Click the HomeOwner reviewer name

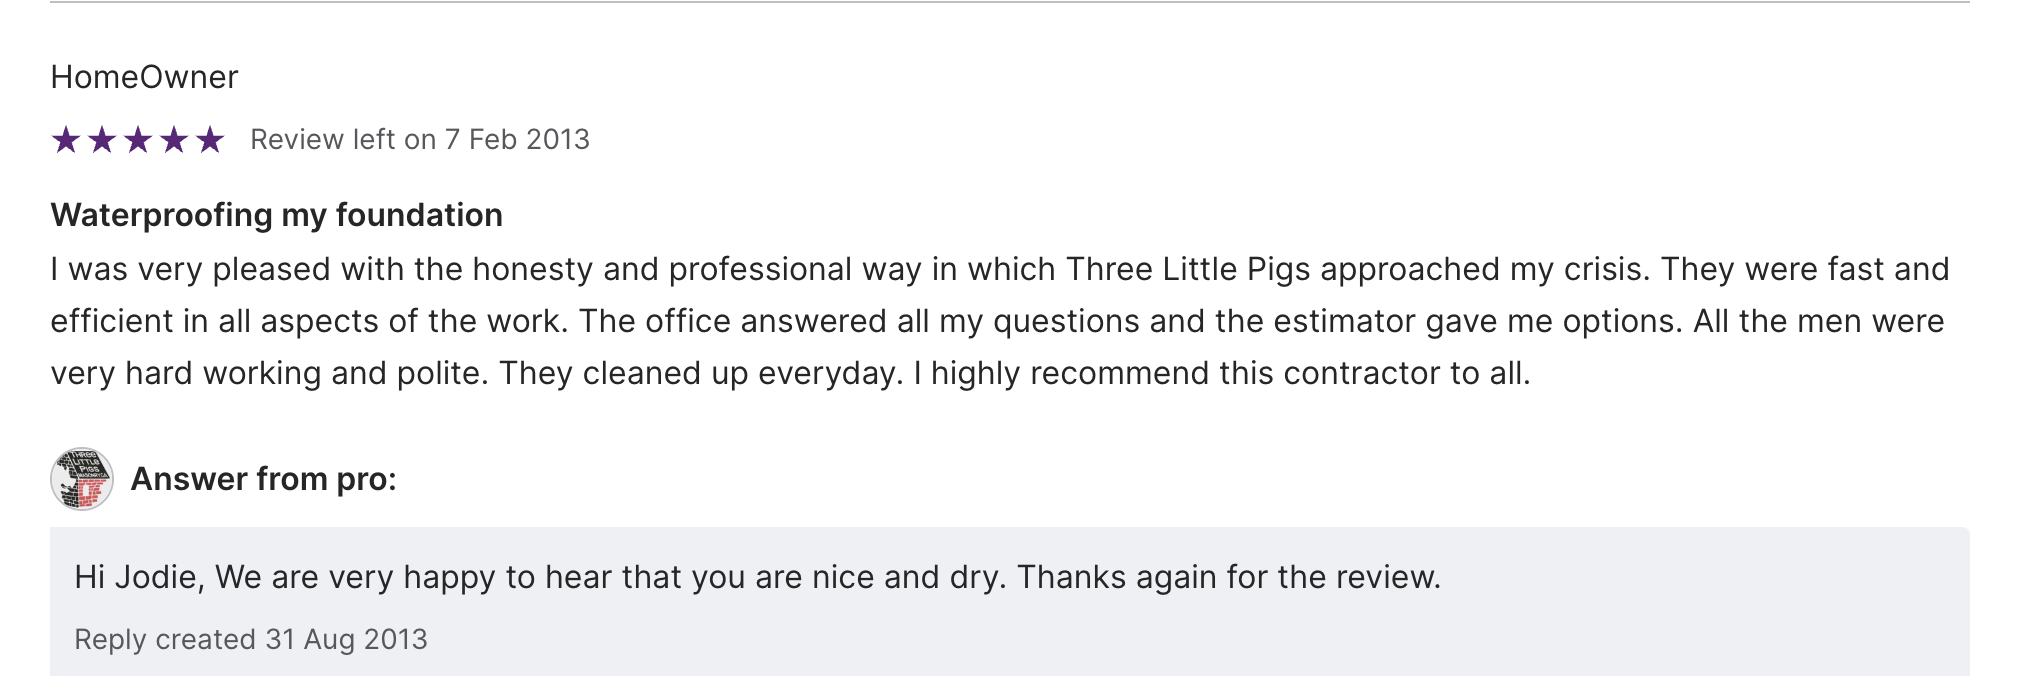(144, 77)
